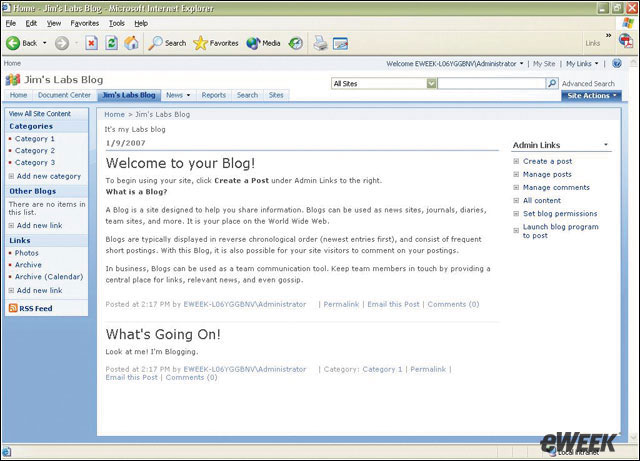Viewport: 640px width, 461px height.
Task: Open Launch blog program to post link
Action: (x=560, y=231)
